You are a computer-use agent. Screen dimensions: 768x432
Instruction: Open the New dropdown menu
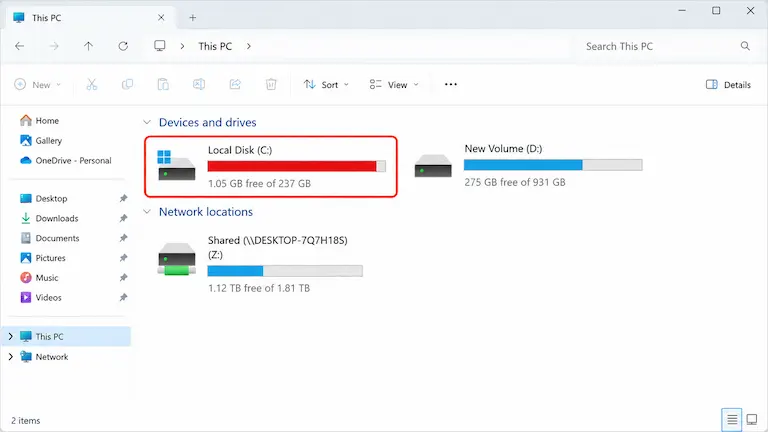pos(38,84)
